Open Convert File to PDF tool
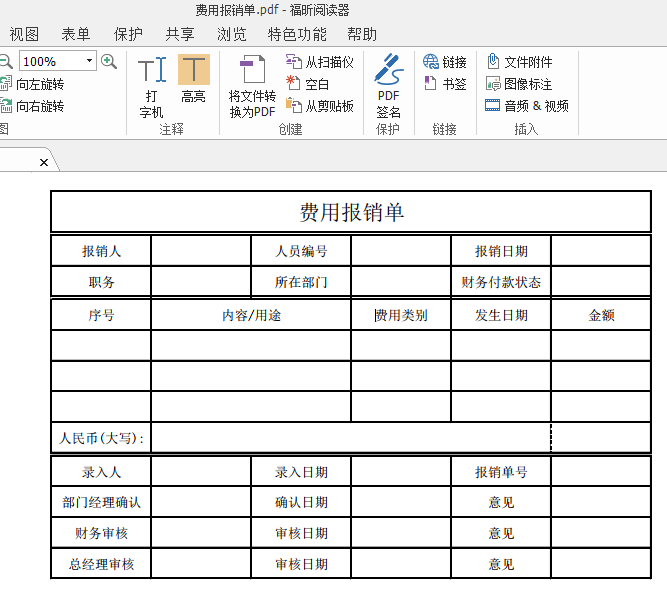This screenshot has height=589, width=667. click(252, 86)
